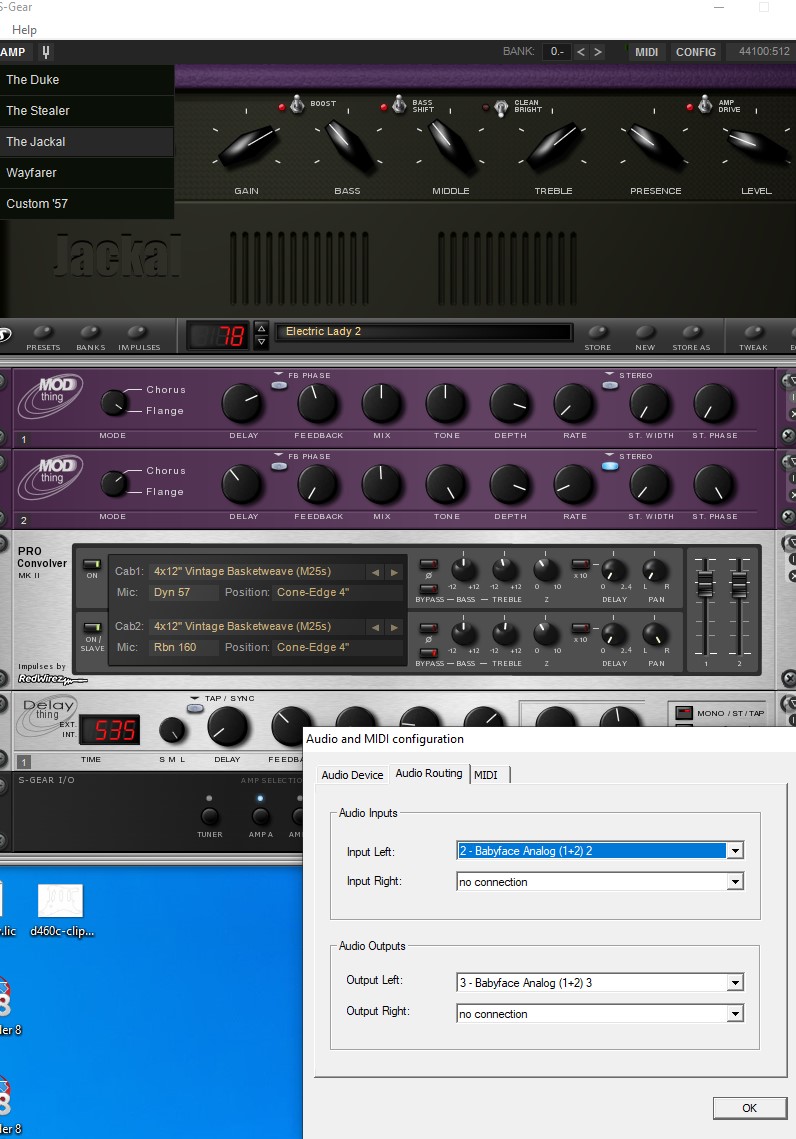
Task: Click the OK button
Action: click(749, 1108)
